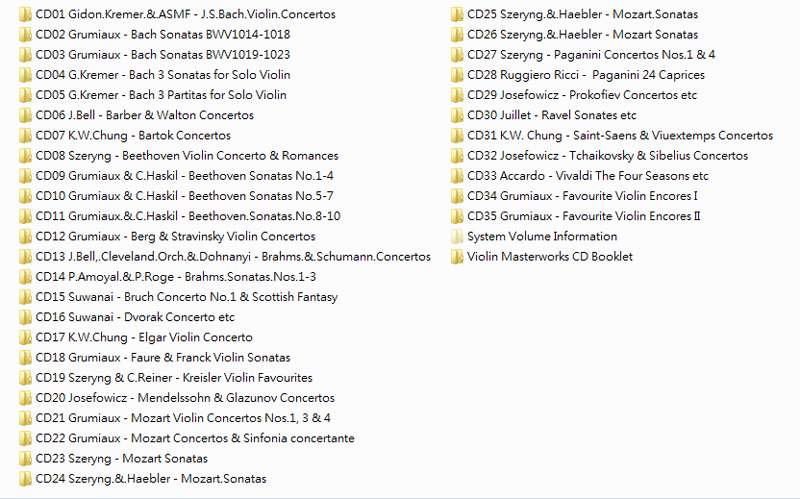Screen dimensions: 800x499
Task: Click folder icon beside CD28 Ruggiero Ricci
Action: (x=456, y=75)
